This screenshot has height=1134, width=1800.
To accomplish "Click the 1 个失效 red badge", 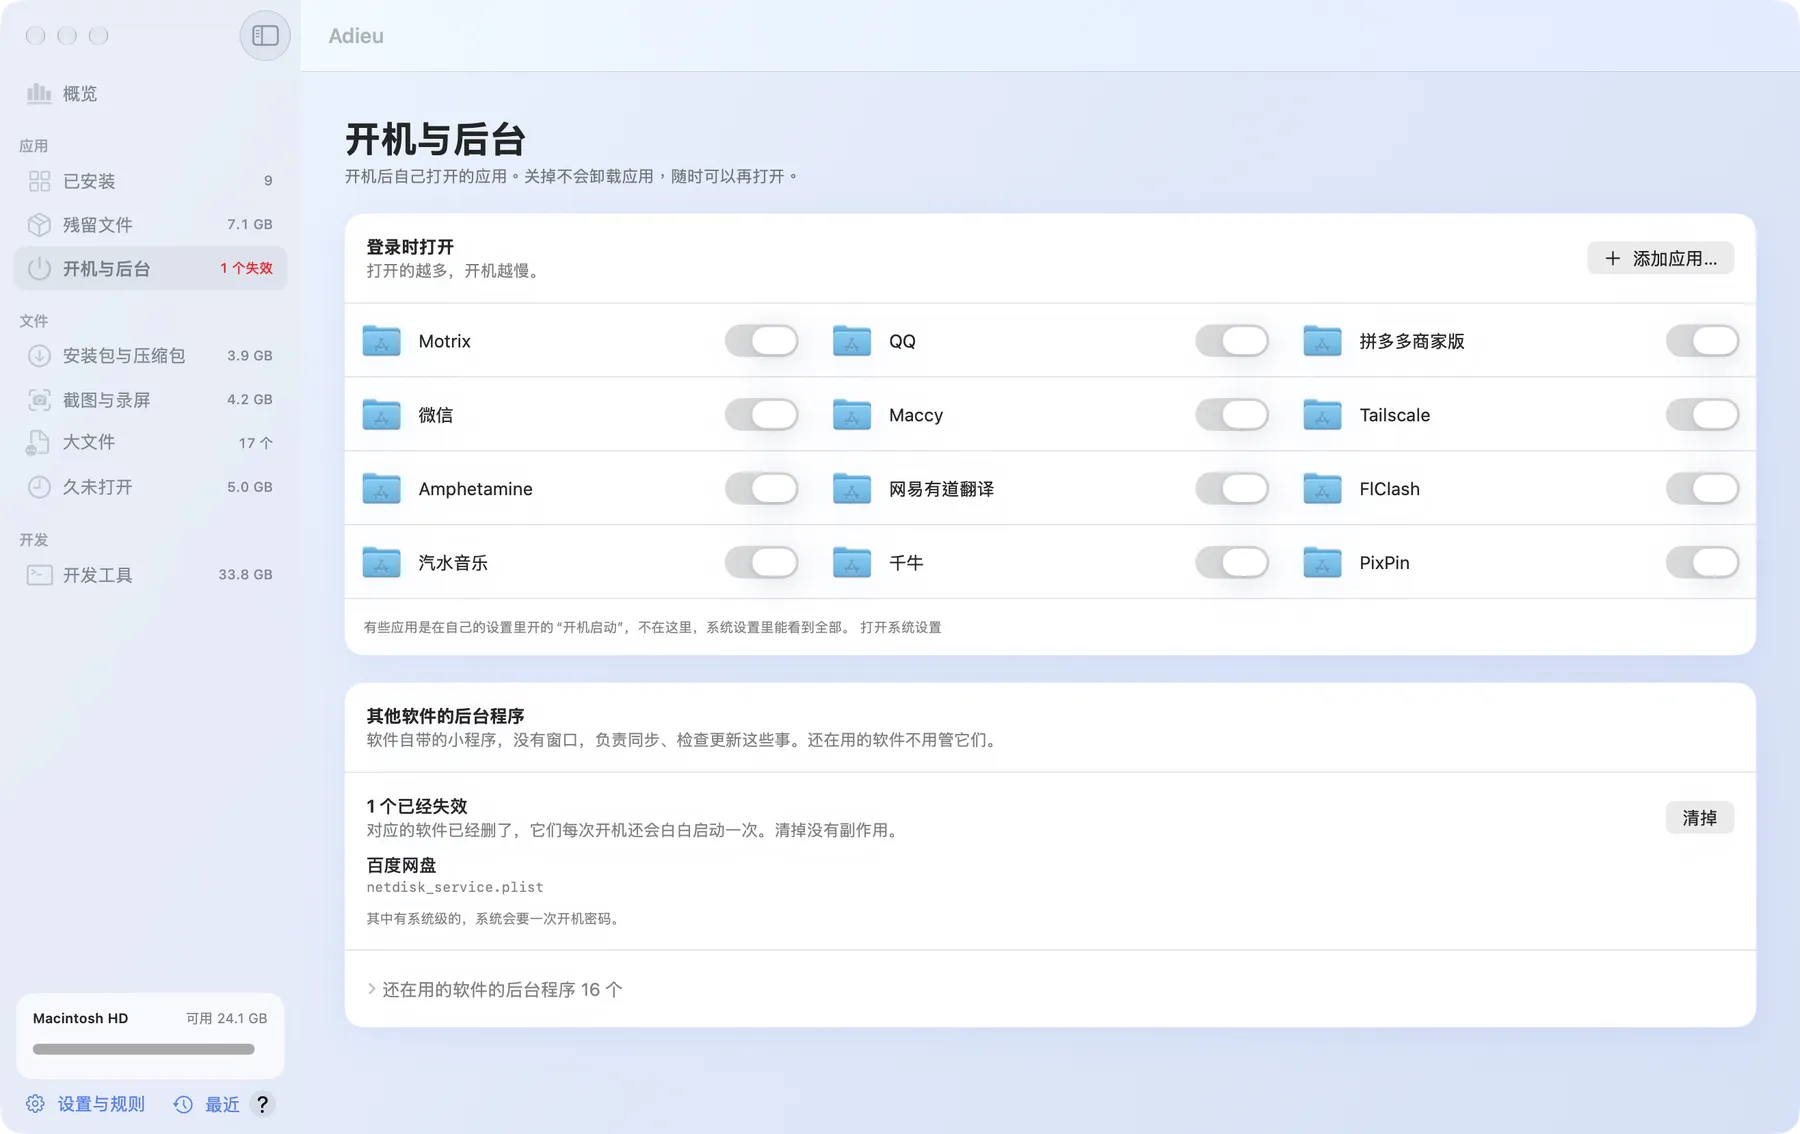I will pos(246,268).
